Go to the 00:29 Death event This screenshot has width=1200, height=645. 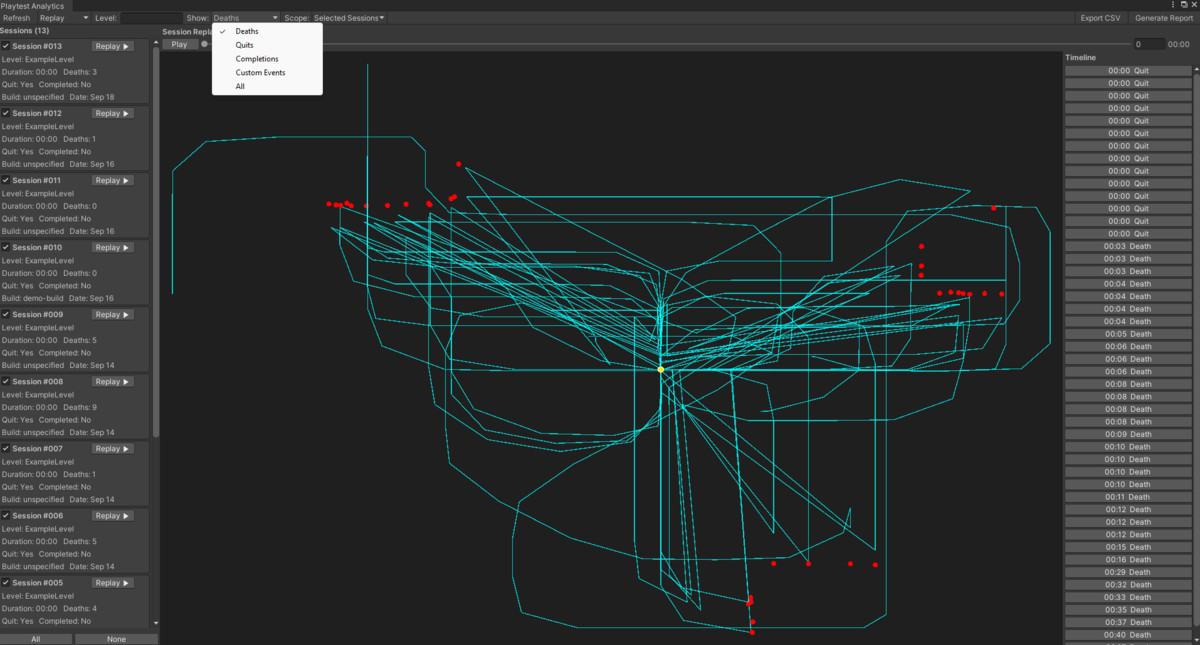(x=1128, y=572)
